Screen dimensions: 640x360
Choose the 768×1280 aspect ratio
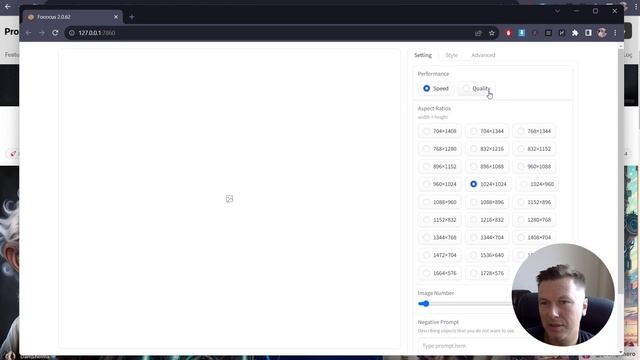point(440,149)
